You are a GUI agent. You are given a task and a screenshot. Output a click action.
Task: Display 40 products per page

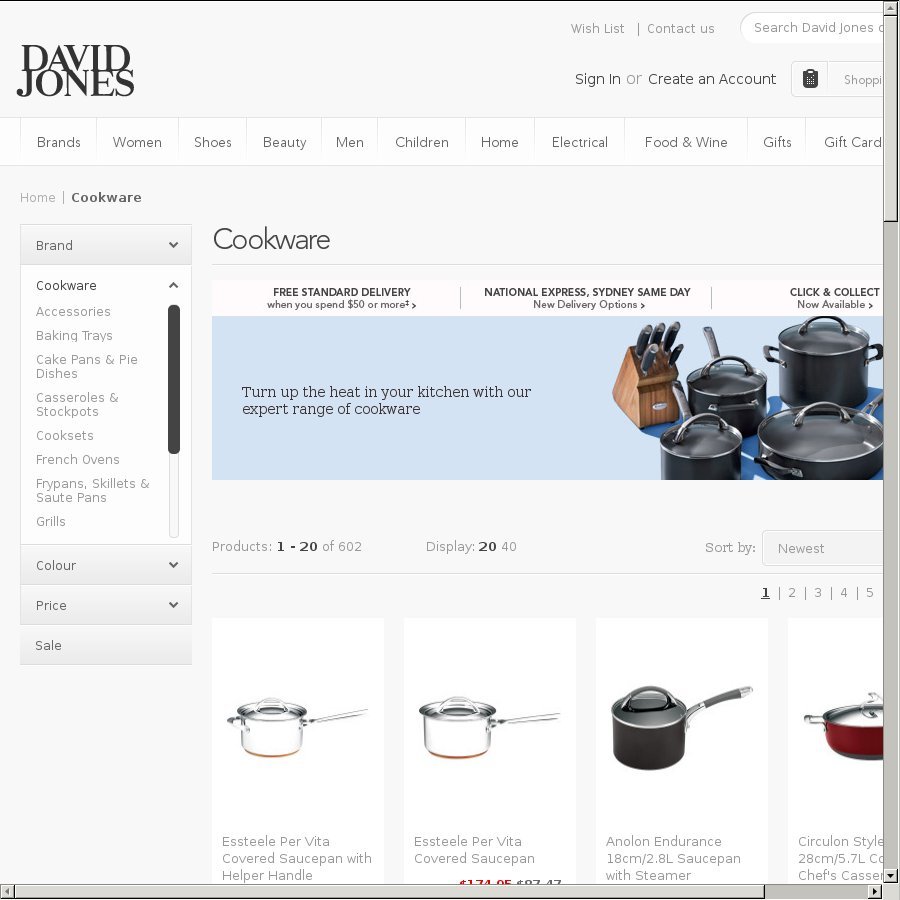coord(509,546)
